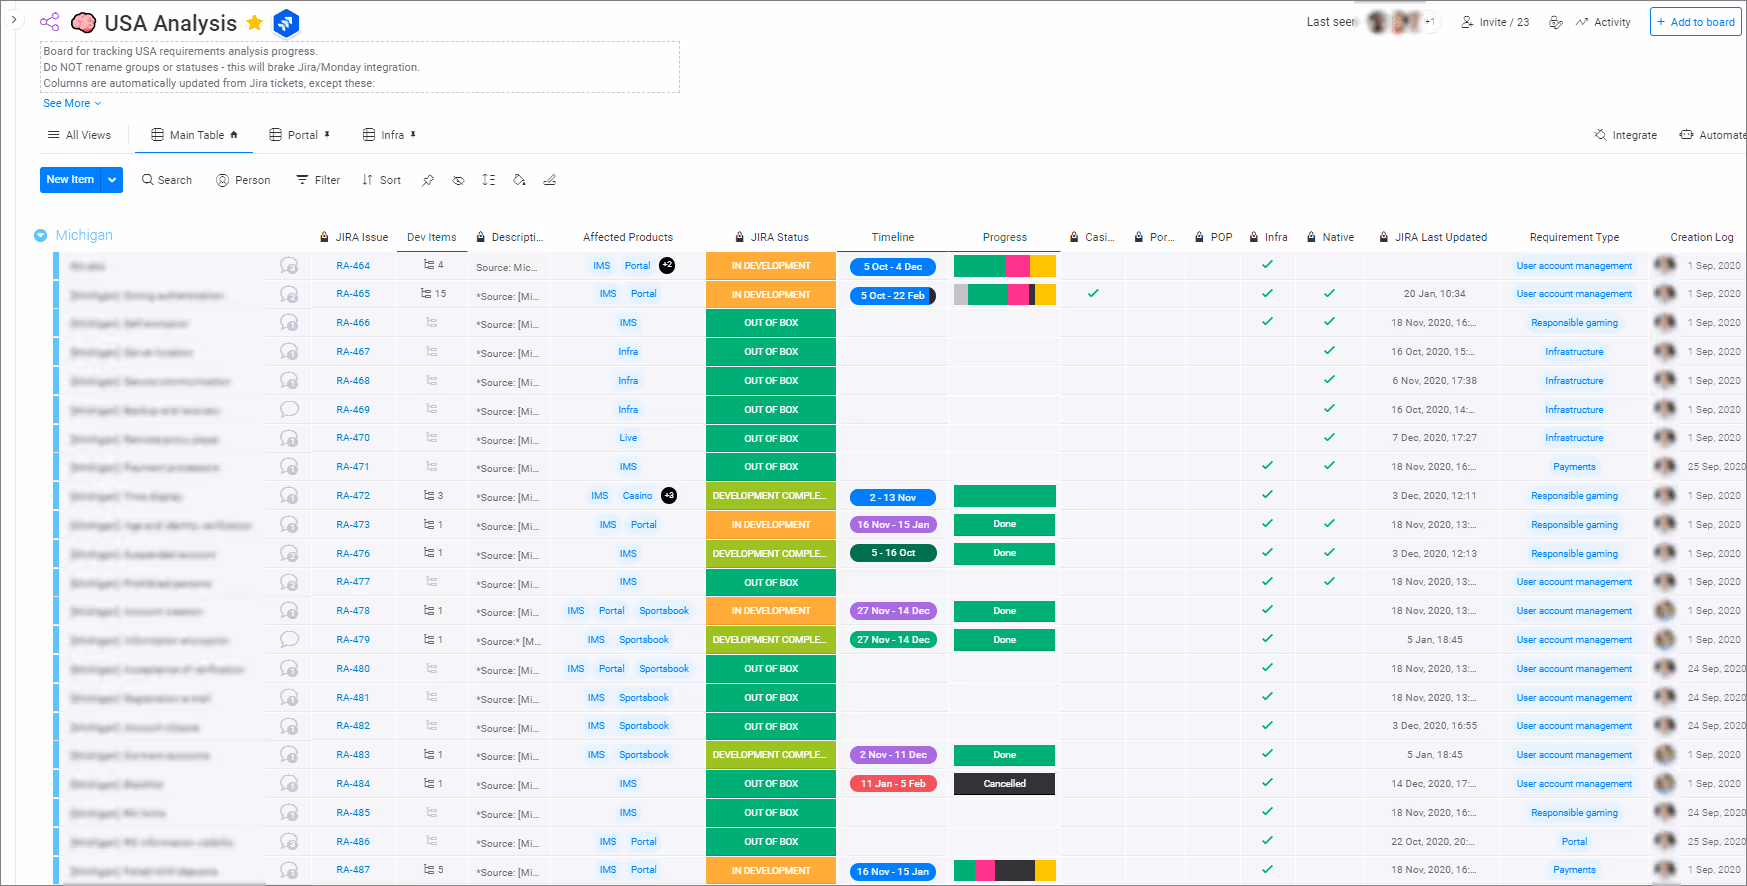Open conversation bubble for RA-469 row
1747x886 pixels.
(x=289, y=409)
